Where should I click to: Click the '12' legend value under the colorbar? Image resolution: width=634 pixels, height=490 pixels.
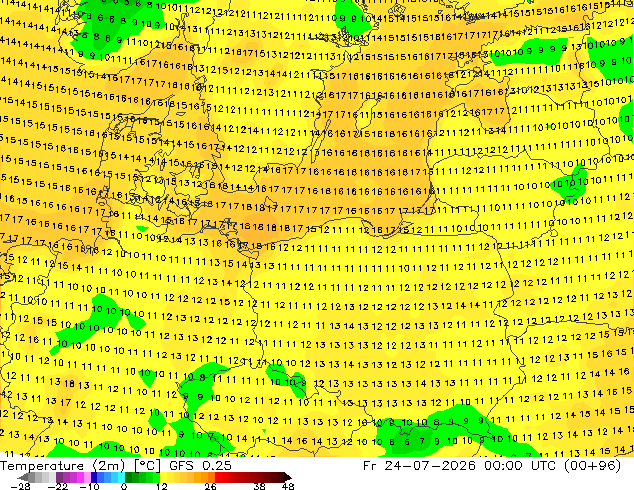162,486
